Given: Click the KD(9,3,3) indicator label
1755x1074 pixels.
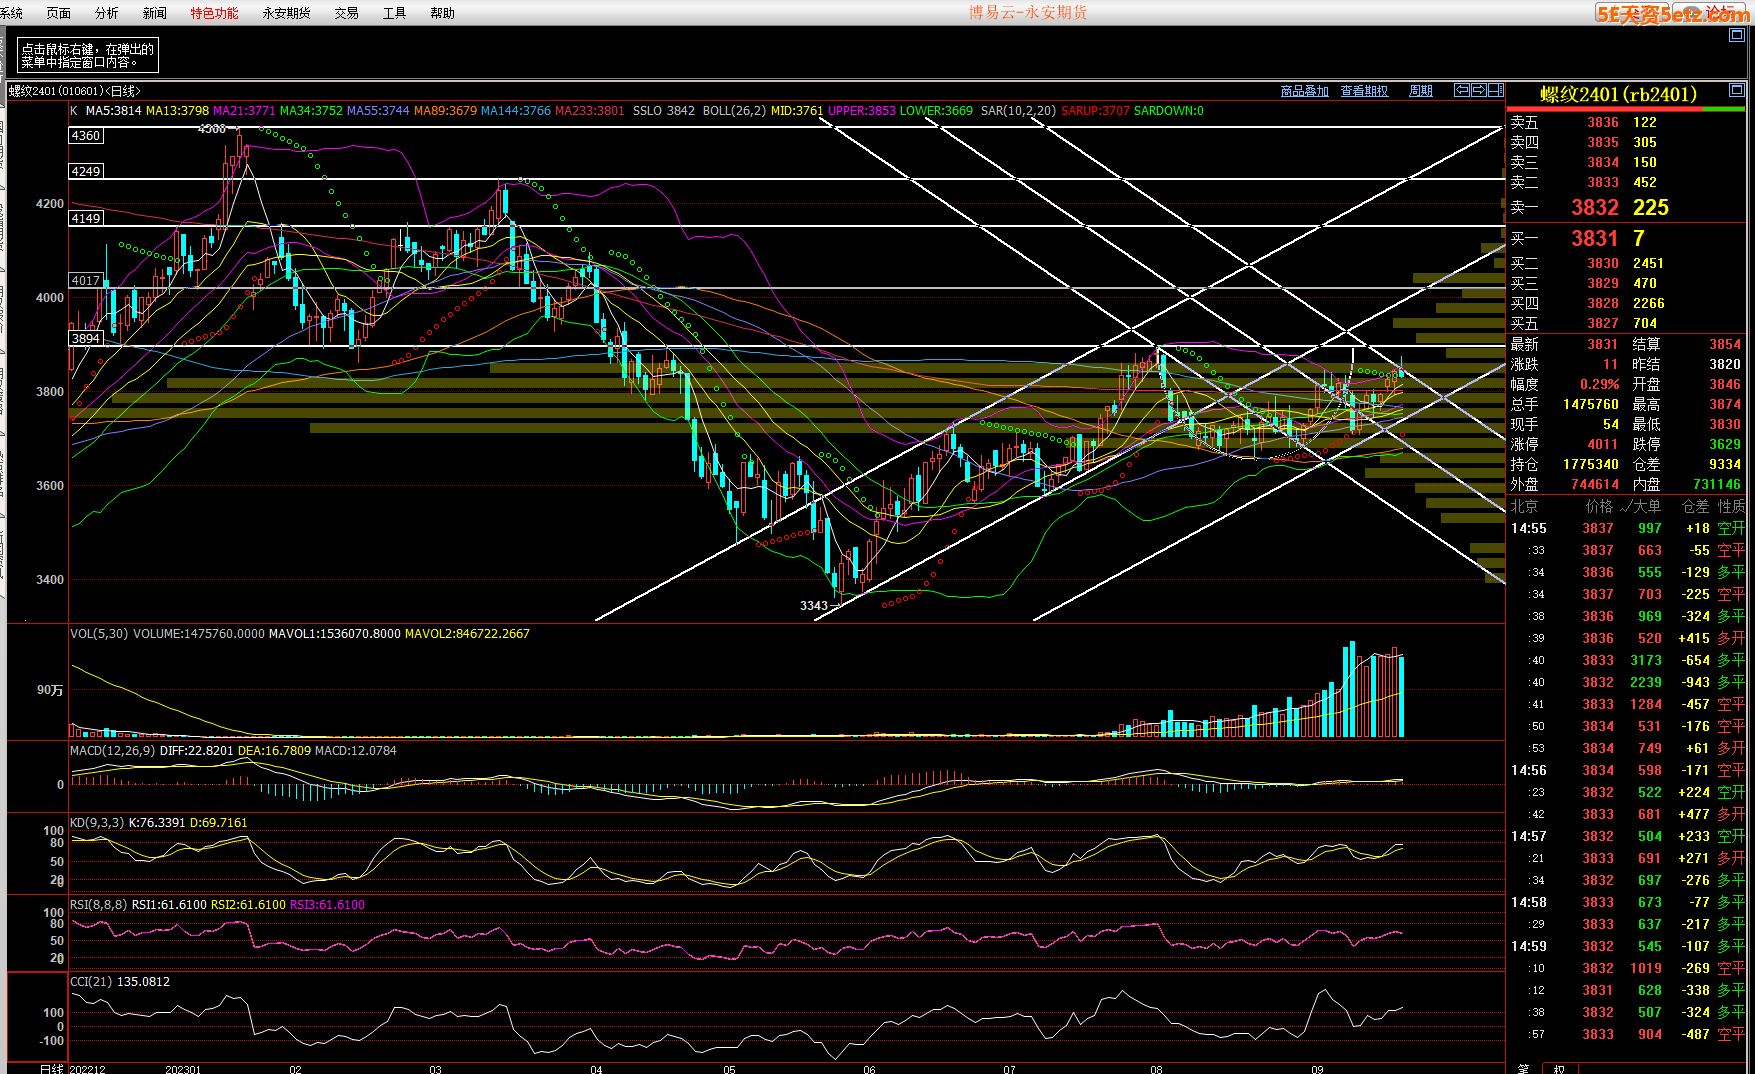Looking at the screenshot, I should 97,823.
